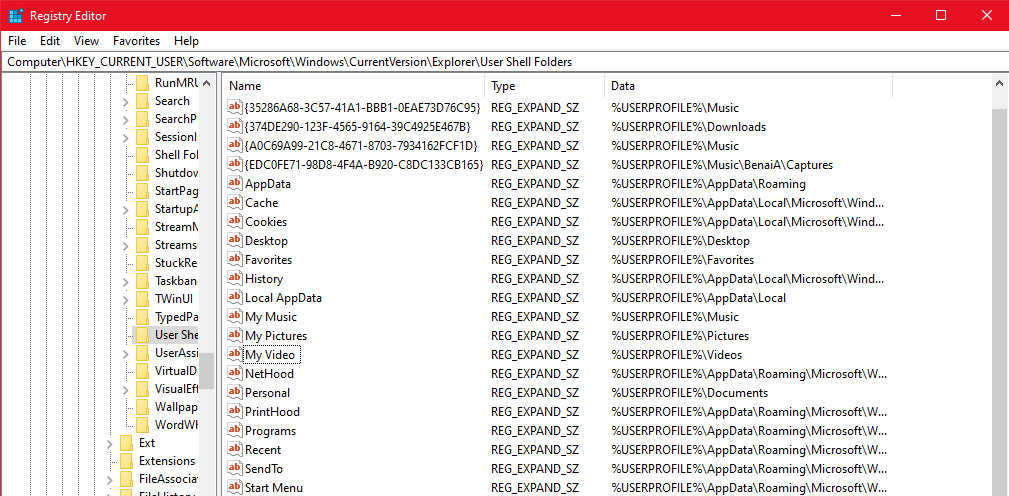Open the Favorites menu

pyautogui.click(x=136, y=41)
